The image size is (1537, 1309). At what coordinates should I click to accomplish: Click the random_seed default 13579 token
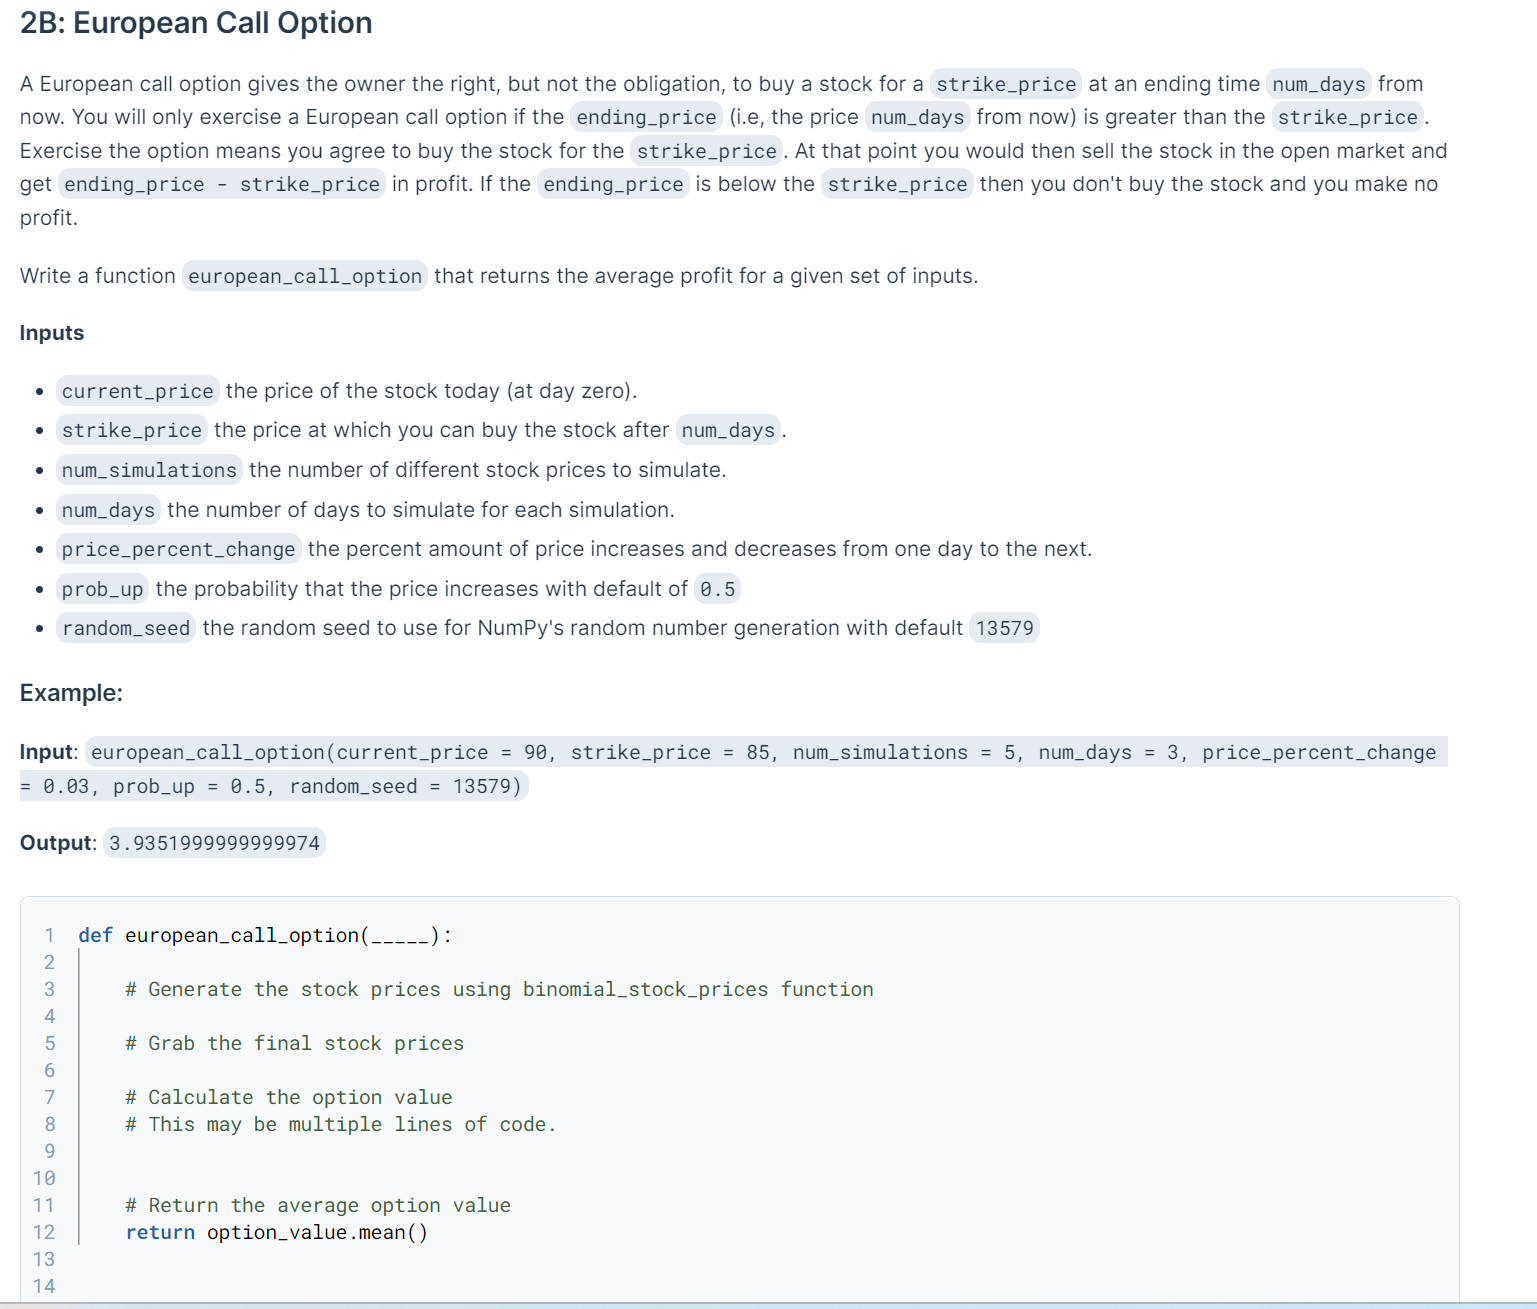point(1003,628)
